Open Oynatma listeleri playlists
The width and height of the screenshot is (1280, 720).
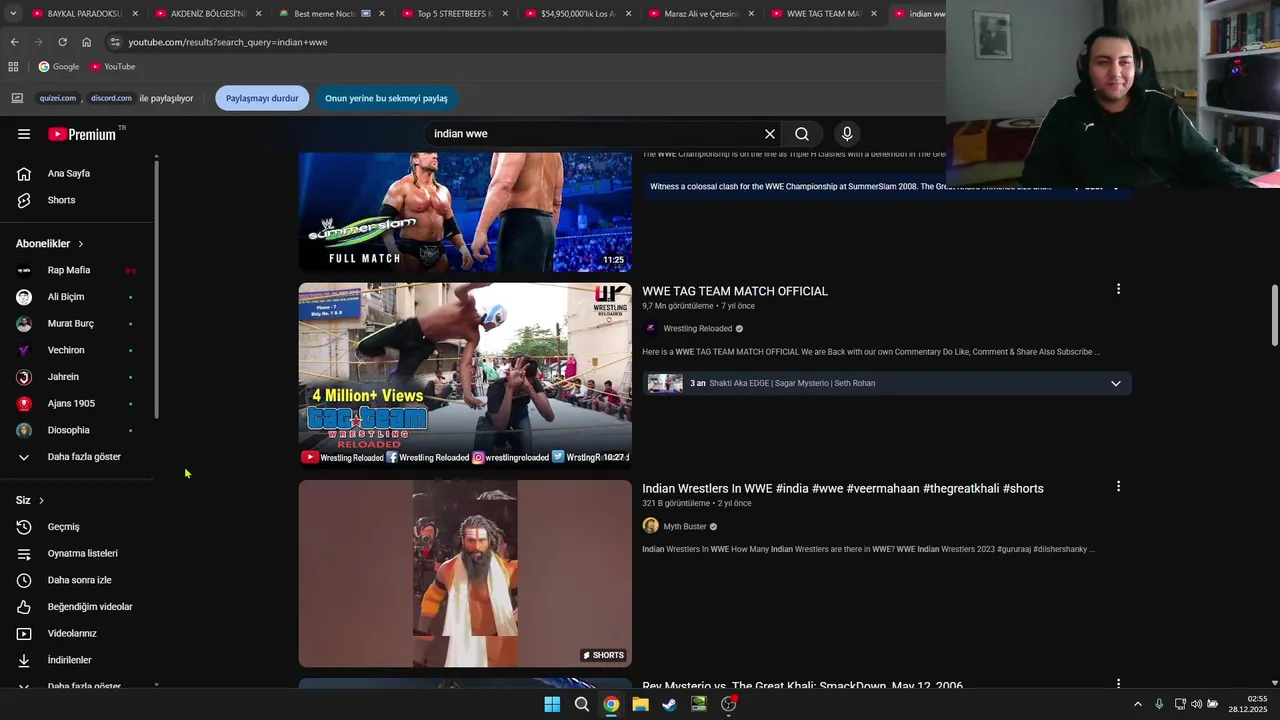click(80, 553)
